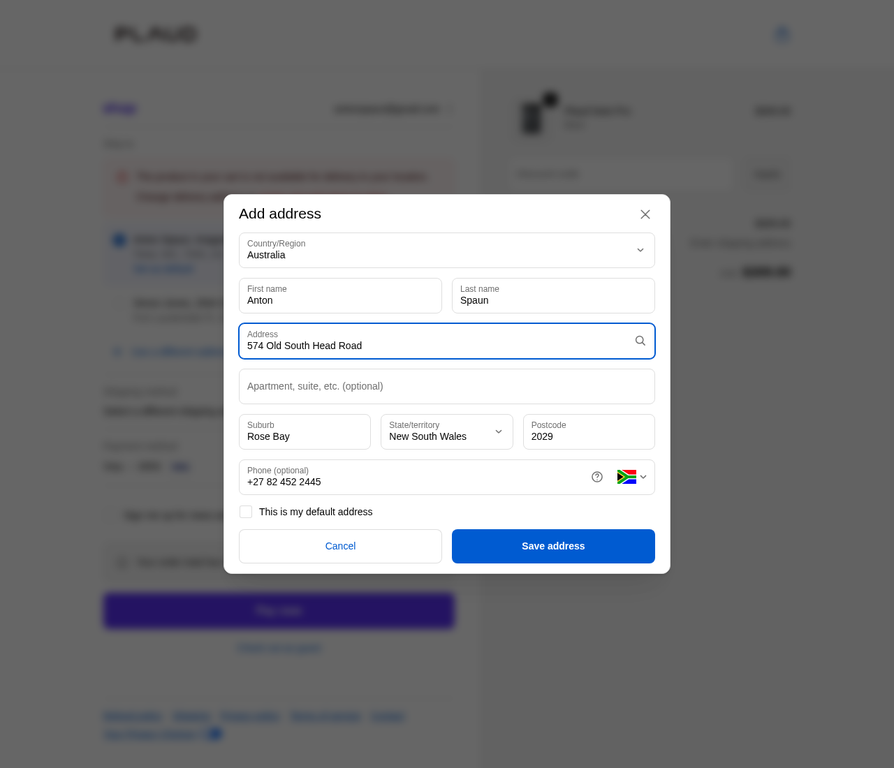Image resolution: width=894 pixels, height=768 pixels.
Task: Click the Save address button
Action: pos(553,546)
